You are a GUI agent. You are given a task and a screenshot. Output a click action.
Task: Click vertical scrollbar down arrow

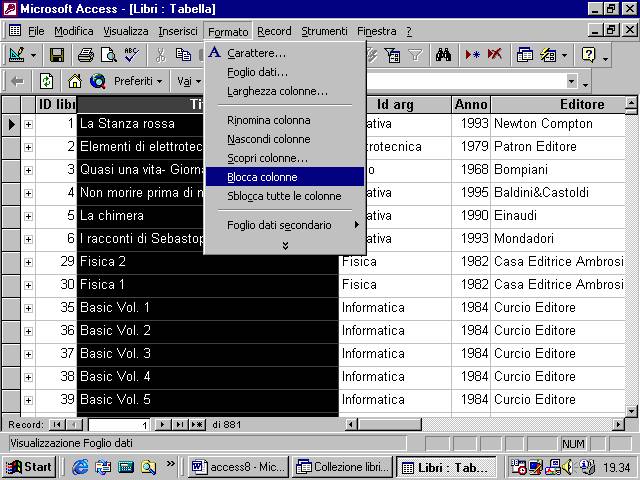[631, 411]
